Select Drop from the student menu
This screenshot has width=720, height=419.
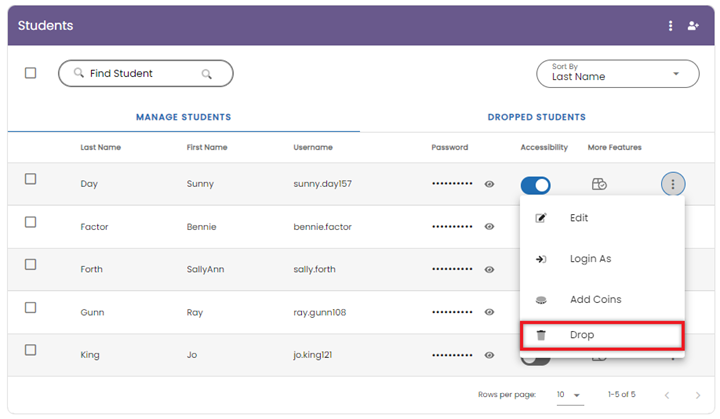point(602,335)
